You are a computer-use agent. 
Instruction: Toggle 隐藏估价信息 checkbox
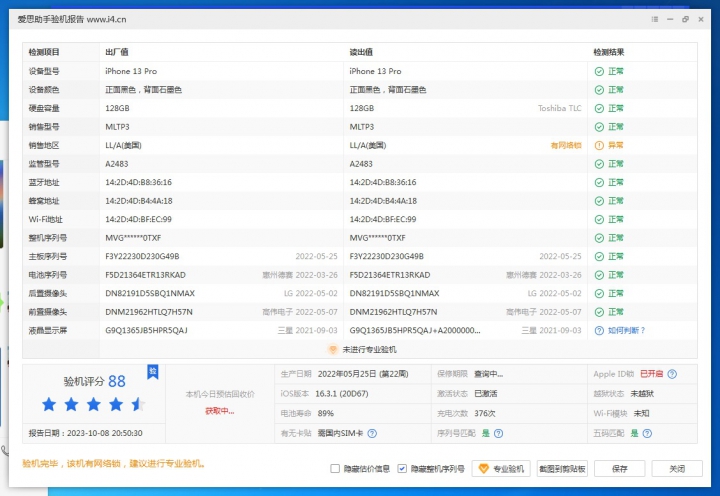pyautogui.click(x=335, y=468)
